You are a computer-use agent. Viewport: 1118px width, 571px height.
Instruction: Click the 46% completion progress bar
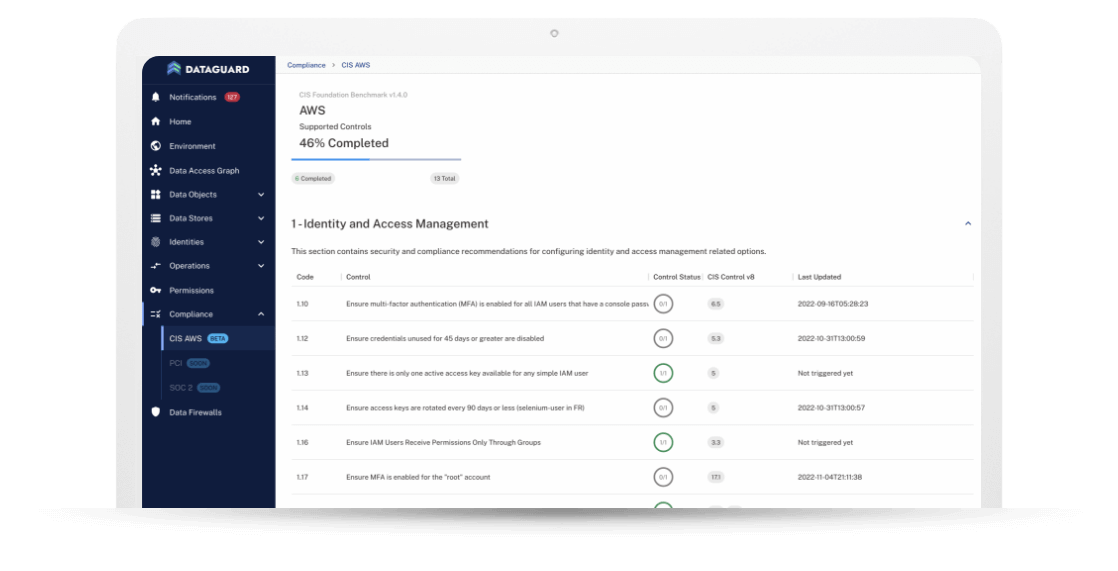click(376, 160)
